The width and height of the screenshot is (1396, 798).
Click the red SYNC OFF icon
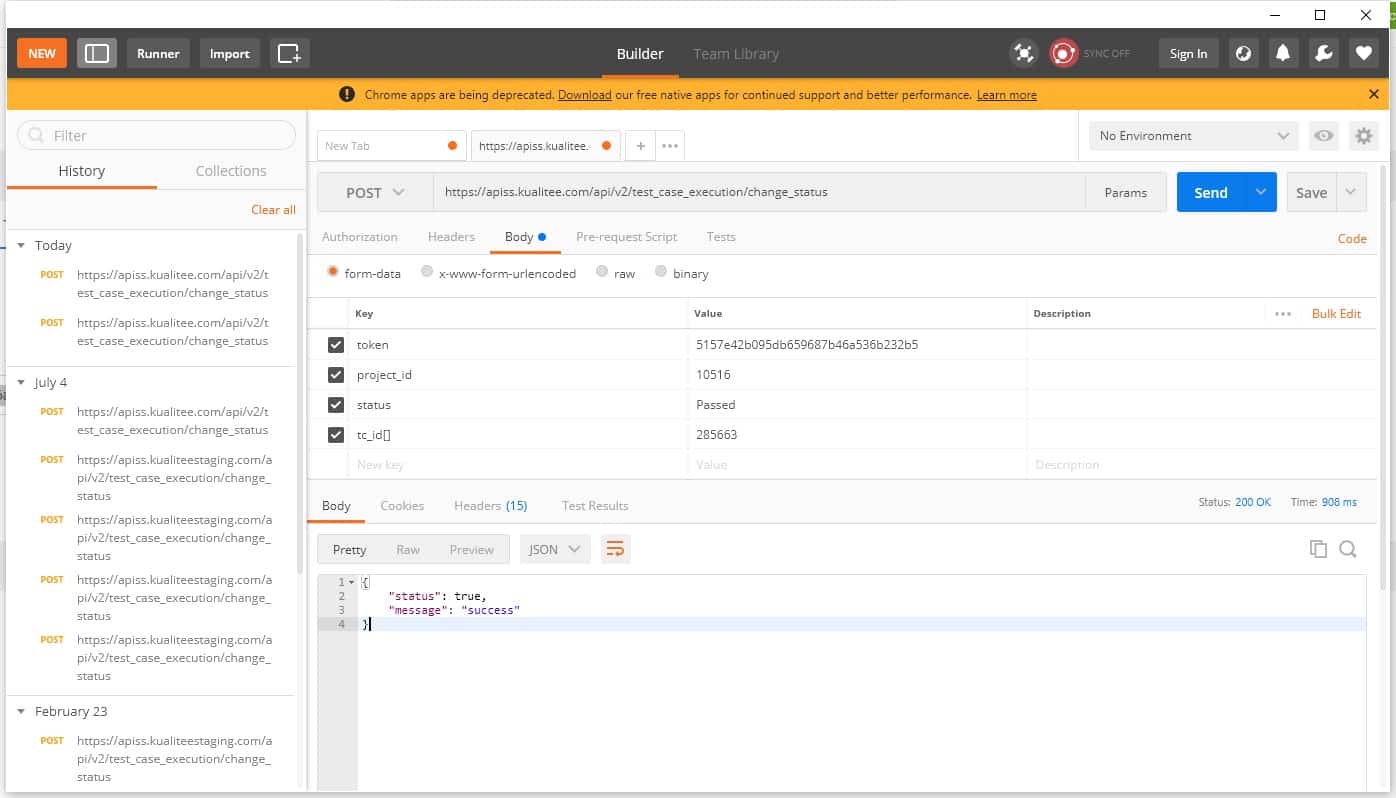(1063, 53)
